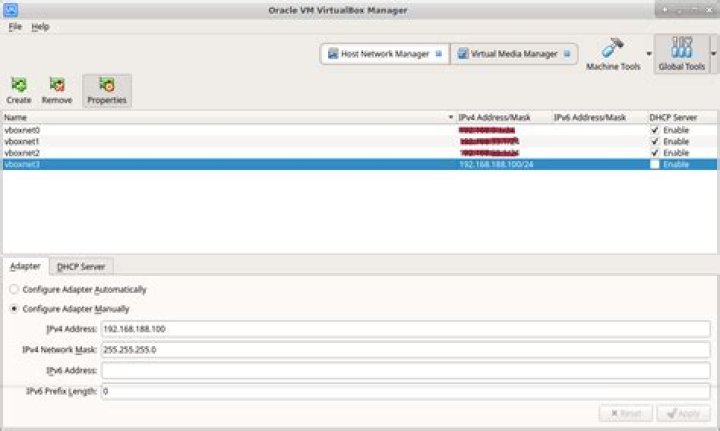Click the Remove network toolbar icon
This screenshot has height=431, width=720.
click(x=57, y=84)
